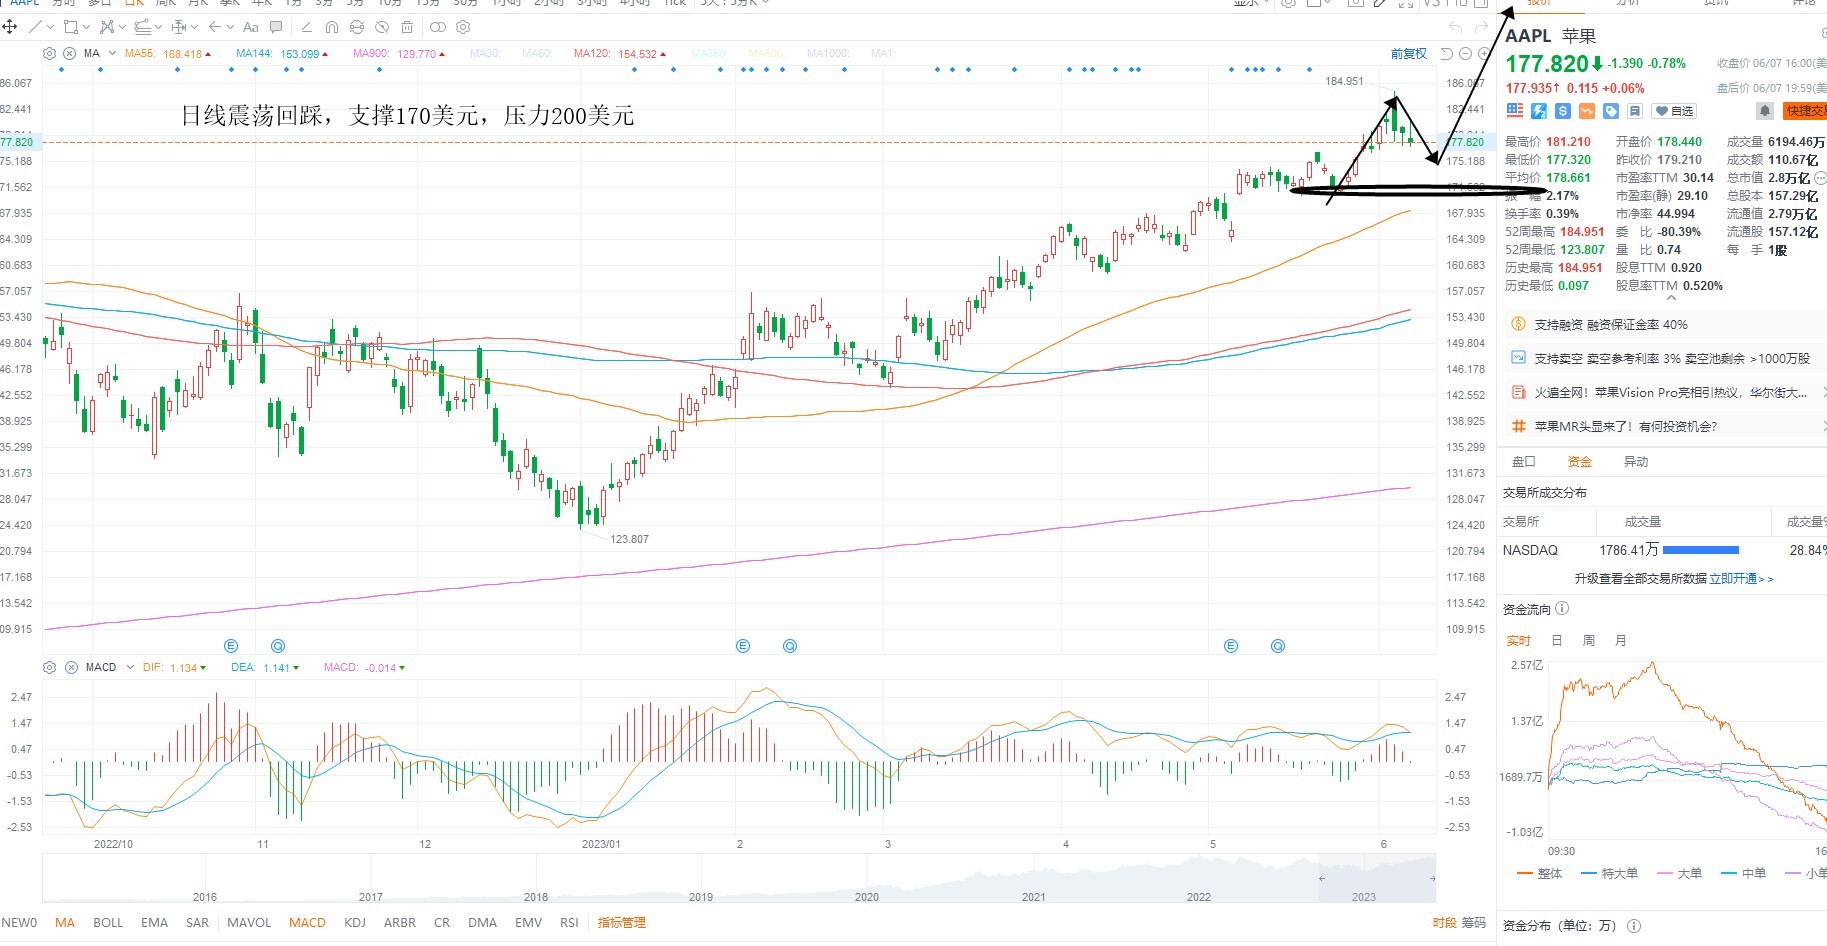Delete drawings with the trash icon
The height and width of the screenshot is (946, 1827).
coord(407,27)
